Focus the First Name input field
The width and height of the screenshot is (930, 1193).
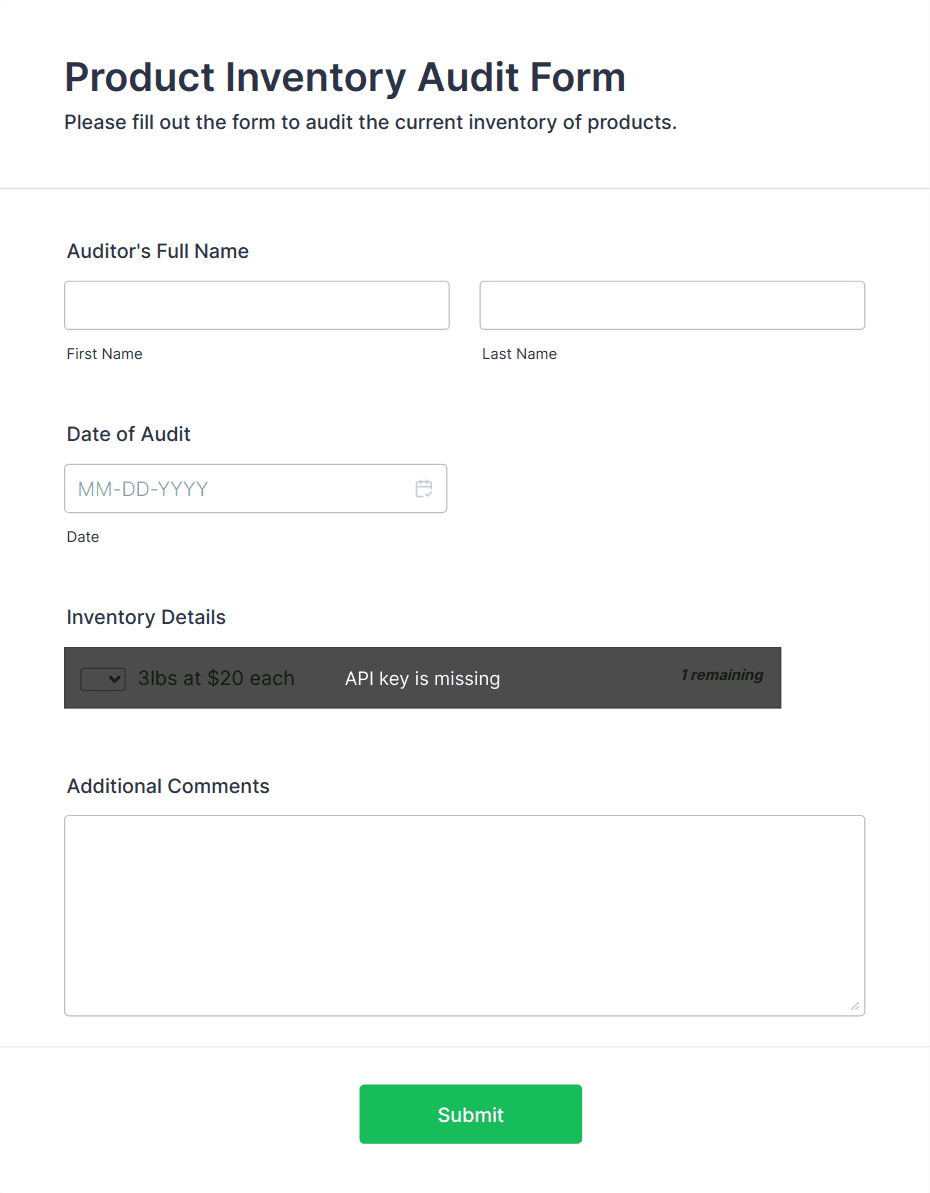256,305
